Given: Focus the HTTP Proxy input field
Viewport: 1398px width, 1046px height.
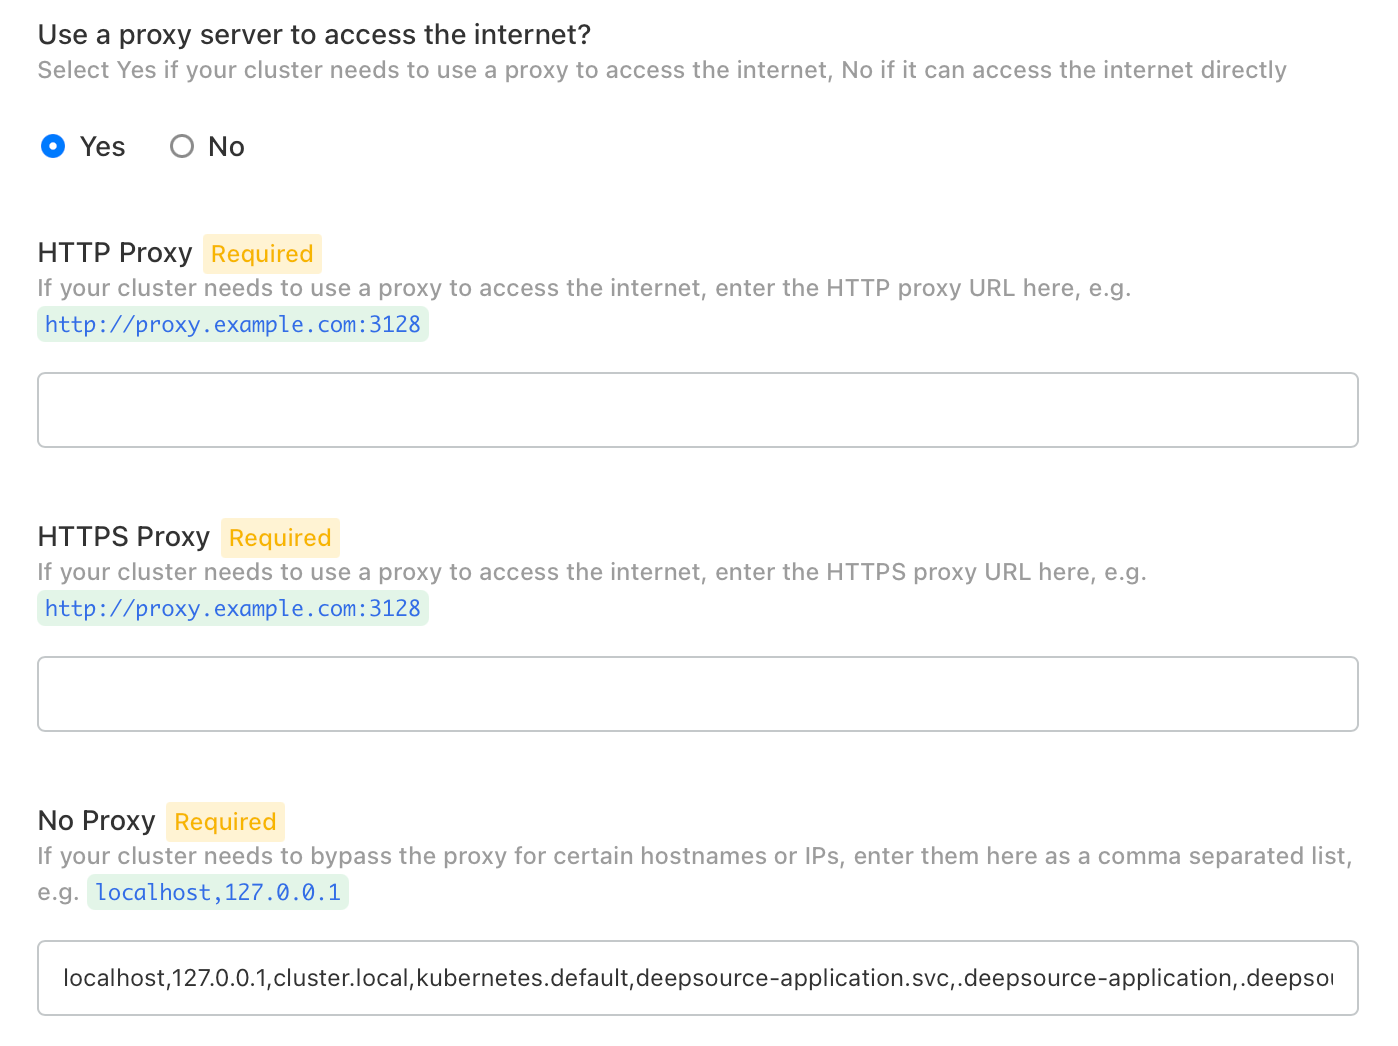Looking at the screenshot, I should [697, 410].
